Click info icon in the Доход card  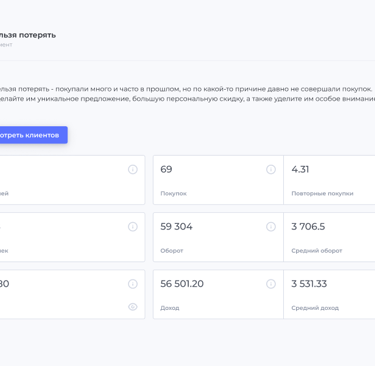(271, 284)
